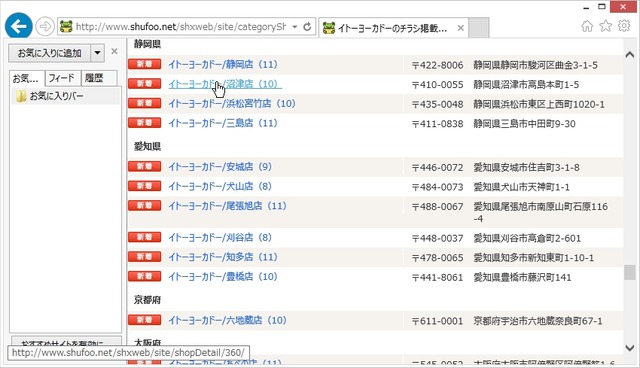This screenshot has width=640, height=368.
Task: Click the 新着 badge beside 三島店
Action: 144,123
